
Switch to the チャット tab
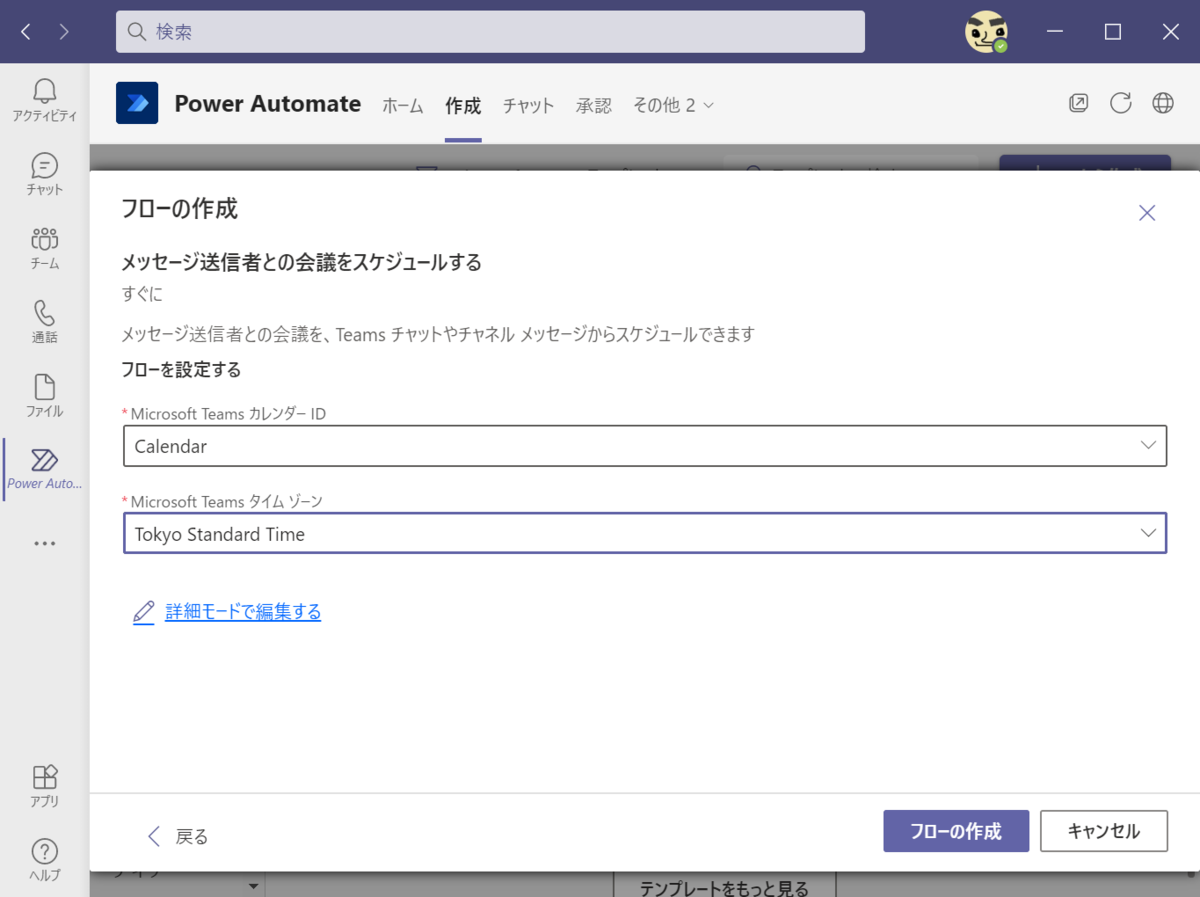528,105
